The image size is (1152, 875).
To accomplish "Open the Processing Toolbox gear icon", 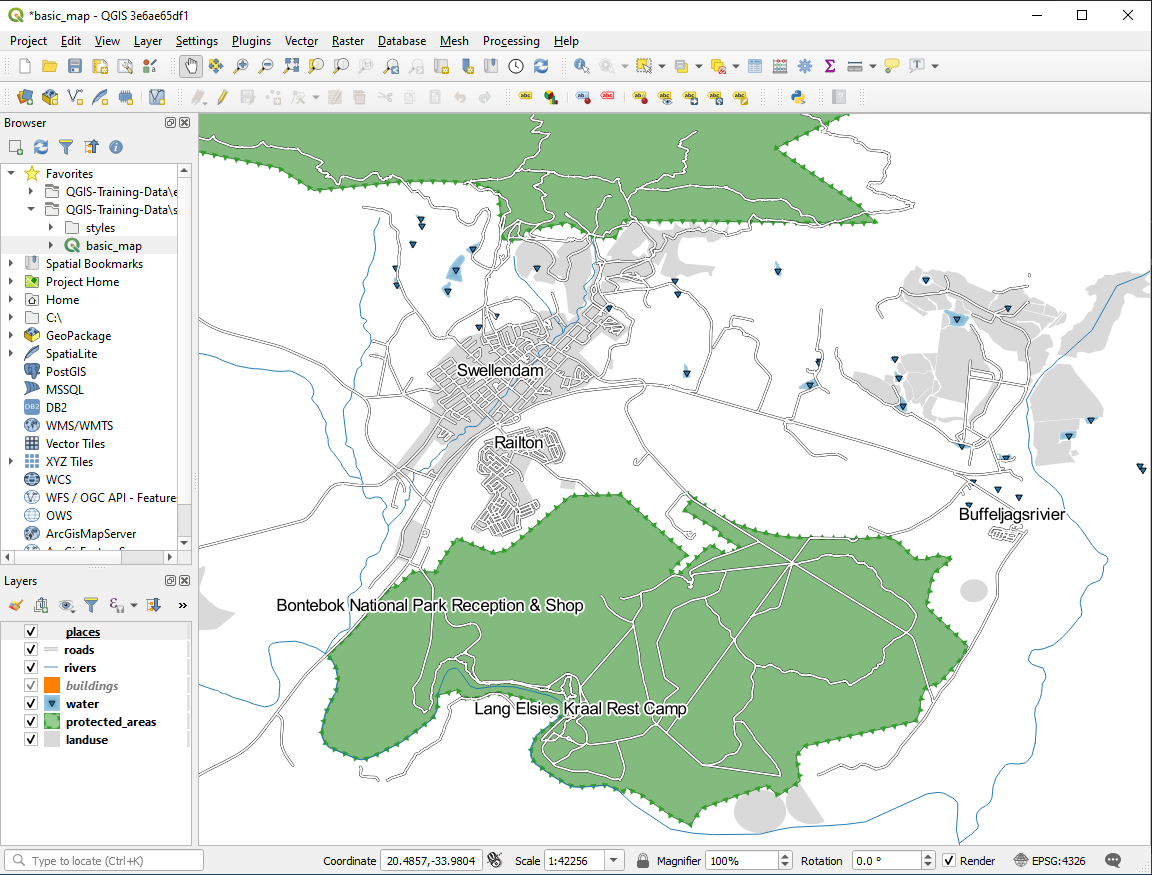I will point(804,66).
